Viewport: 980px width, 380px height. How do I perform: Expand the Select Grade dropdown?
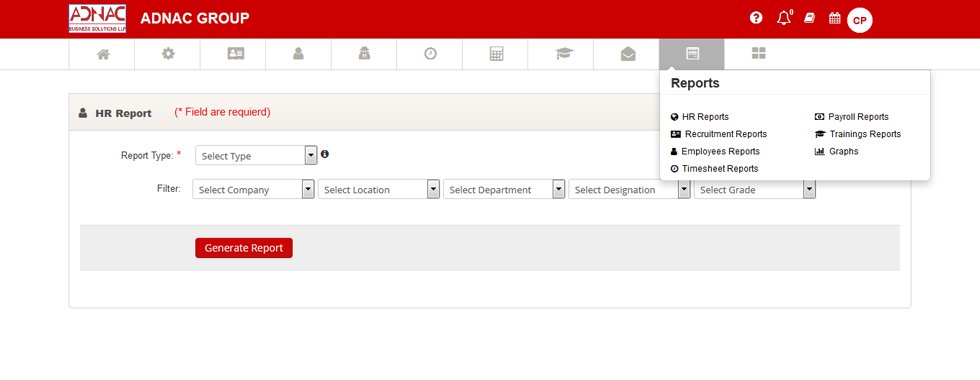pyautogui.click(x=755, y=189)
